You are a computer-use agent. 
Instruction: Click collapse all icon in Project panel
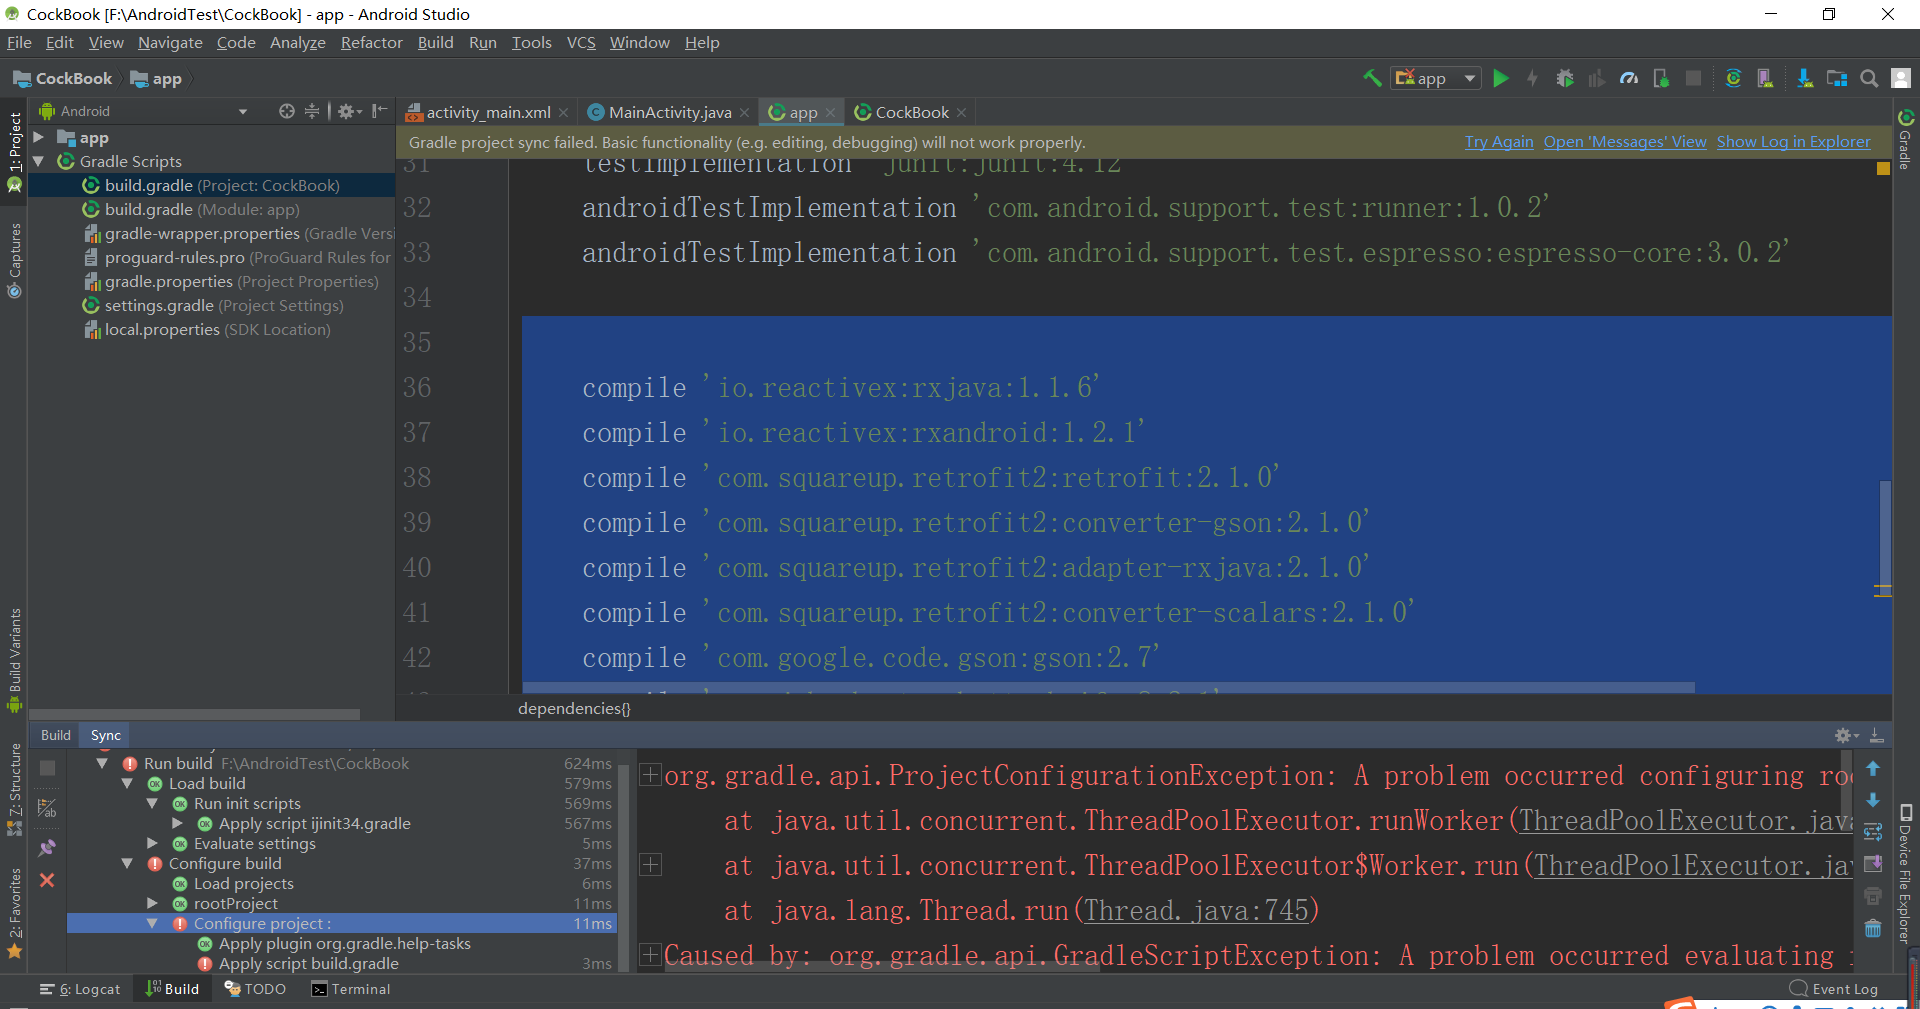(312, 111)
